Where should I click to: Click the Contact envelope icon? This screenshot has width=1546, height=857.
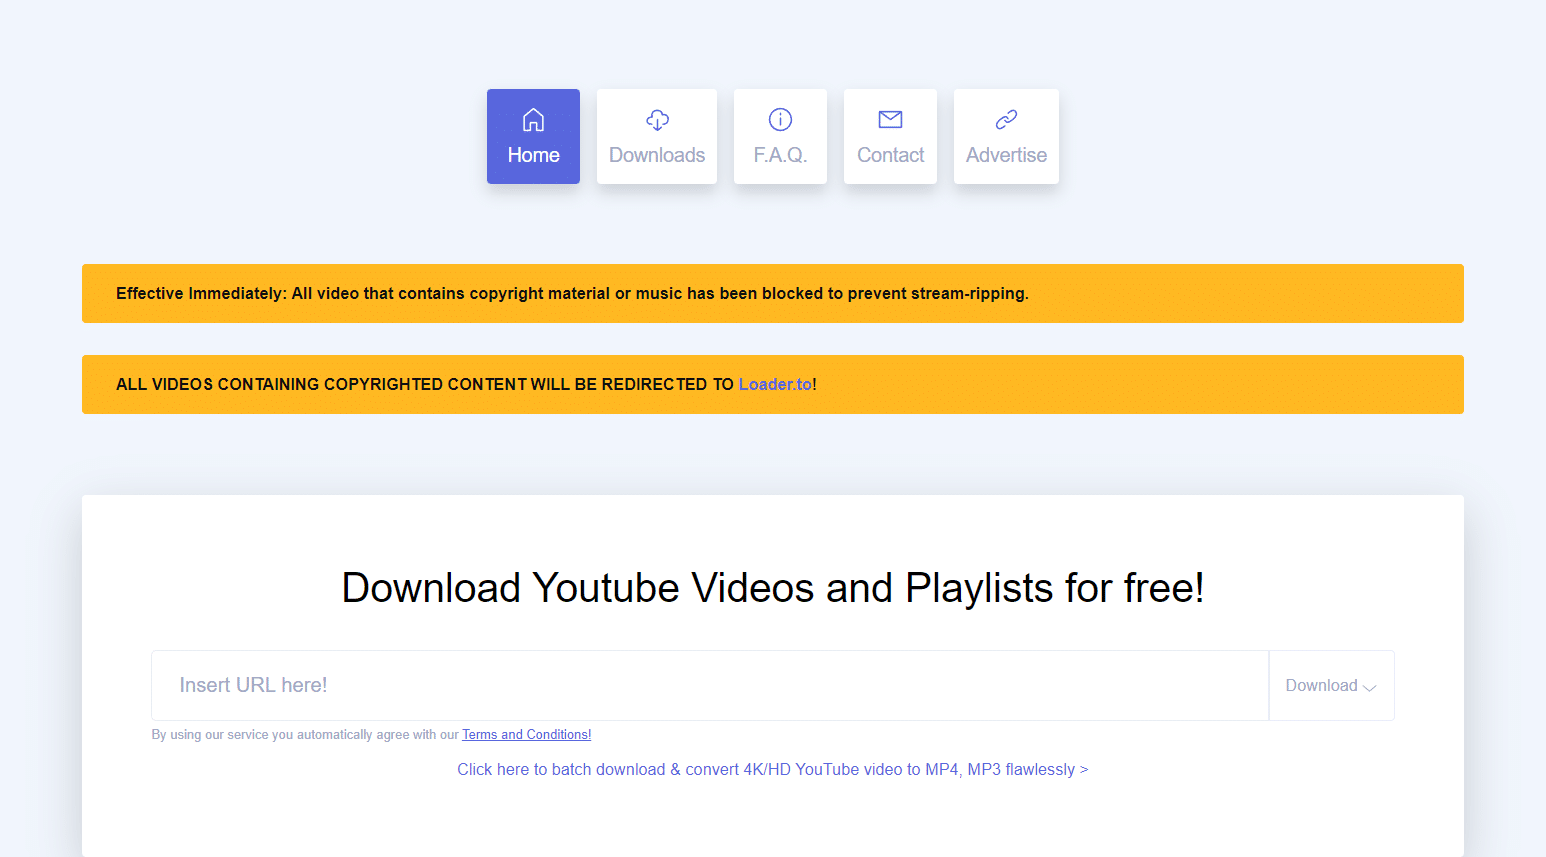890,120
